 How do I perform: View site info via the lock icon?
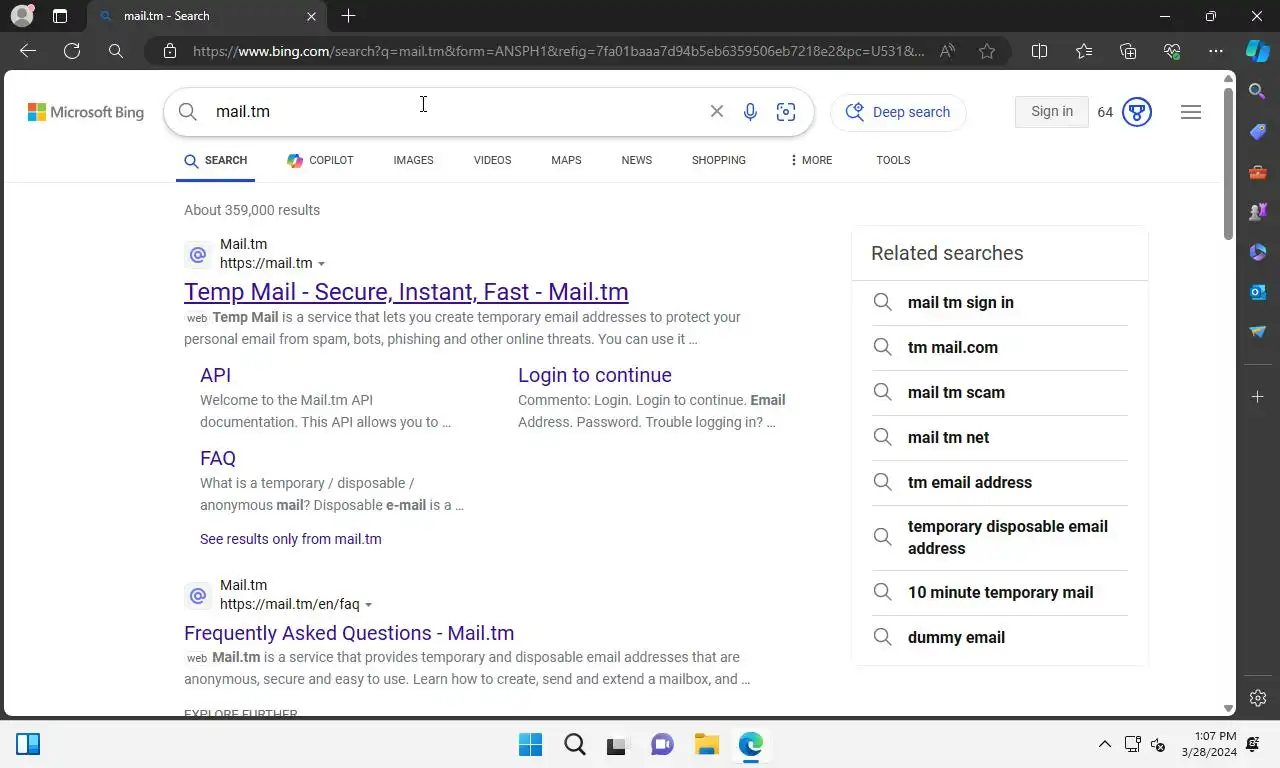[x=170, y=51]
